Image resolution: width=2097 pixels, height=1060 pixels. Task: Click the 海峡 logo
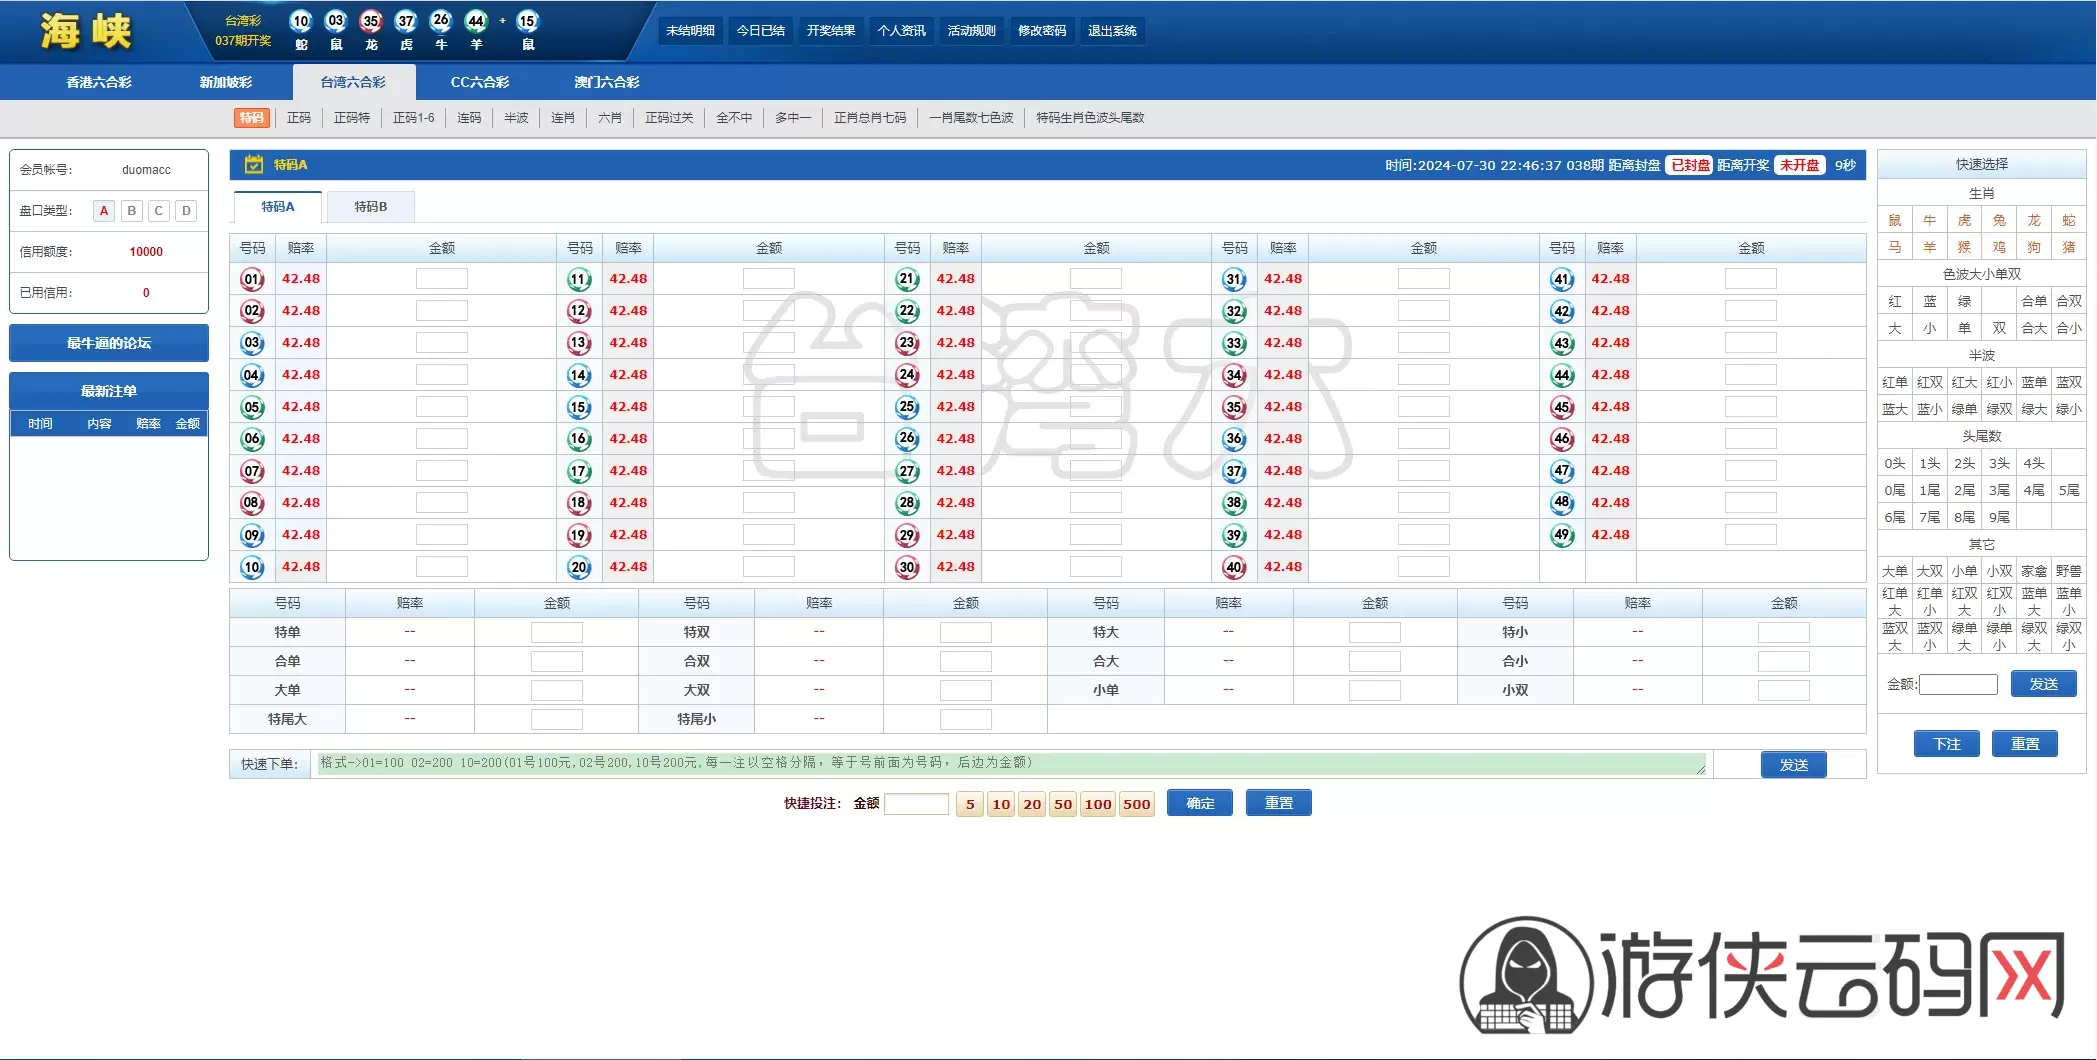86,31
